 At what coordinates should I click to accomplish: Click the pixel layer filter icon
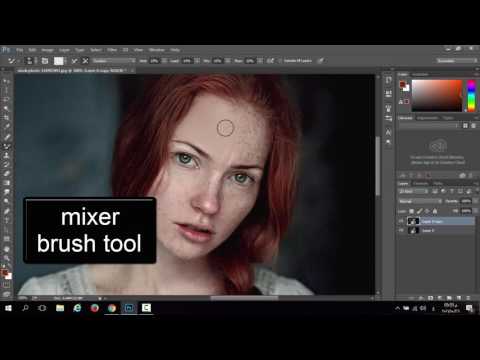(435, 191)
